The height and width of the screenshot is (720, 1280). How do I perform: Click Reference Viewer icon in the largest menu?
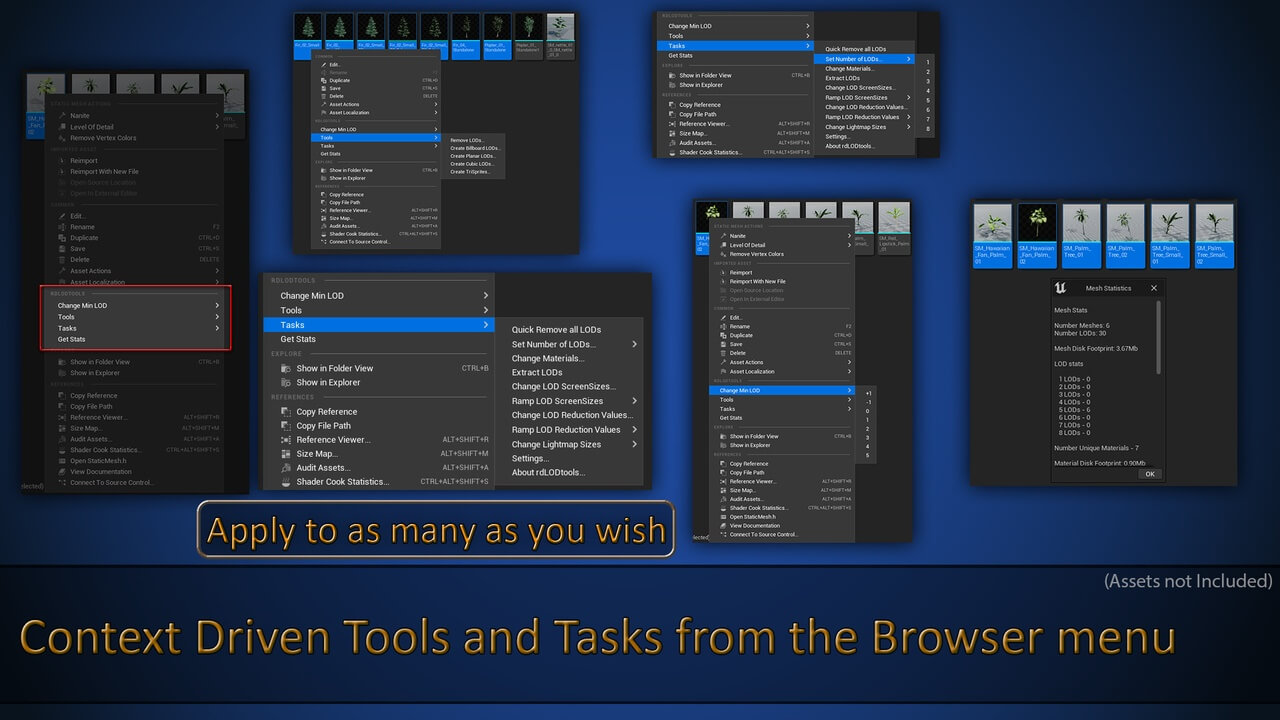287,440
